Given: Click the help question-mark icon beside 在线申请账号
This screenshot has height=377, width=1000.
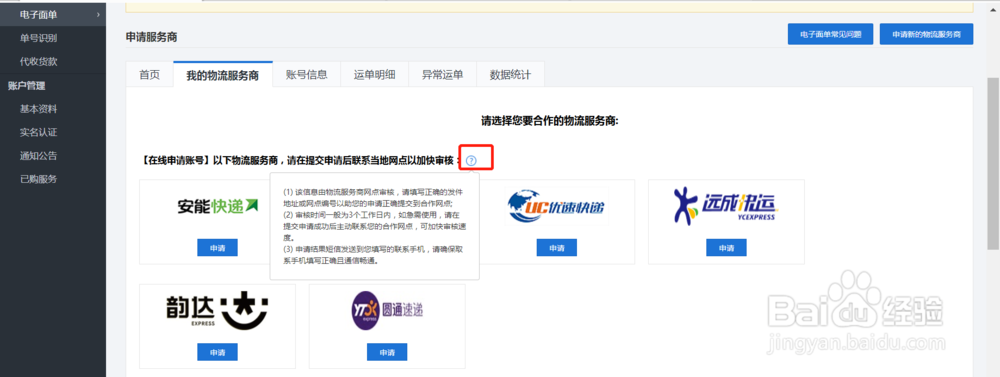Looking at the screenshot, I should [471, 161].
